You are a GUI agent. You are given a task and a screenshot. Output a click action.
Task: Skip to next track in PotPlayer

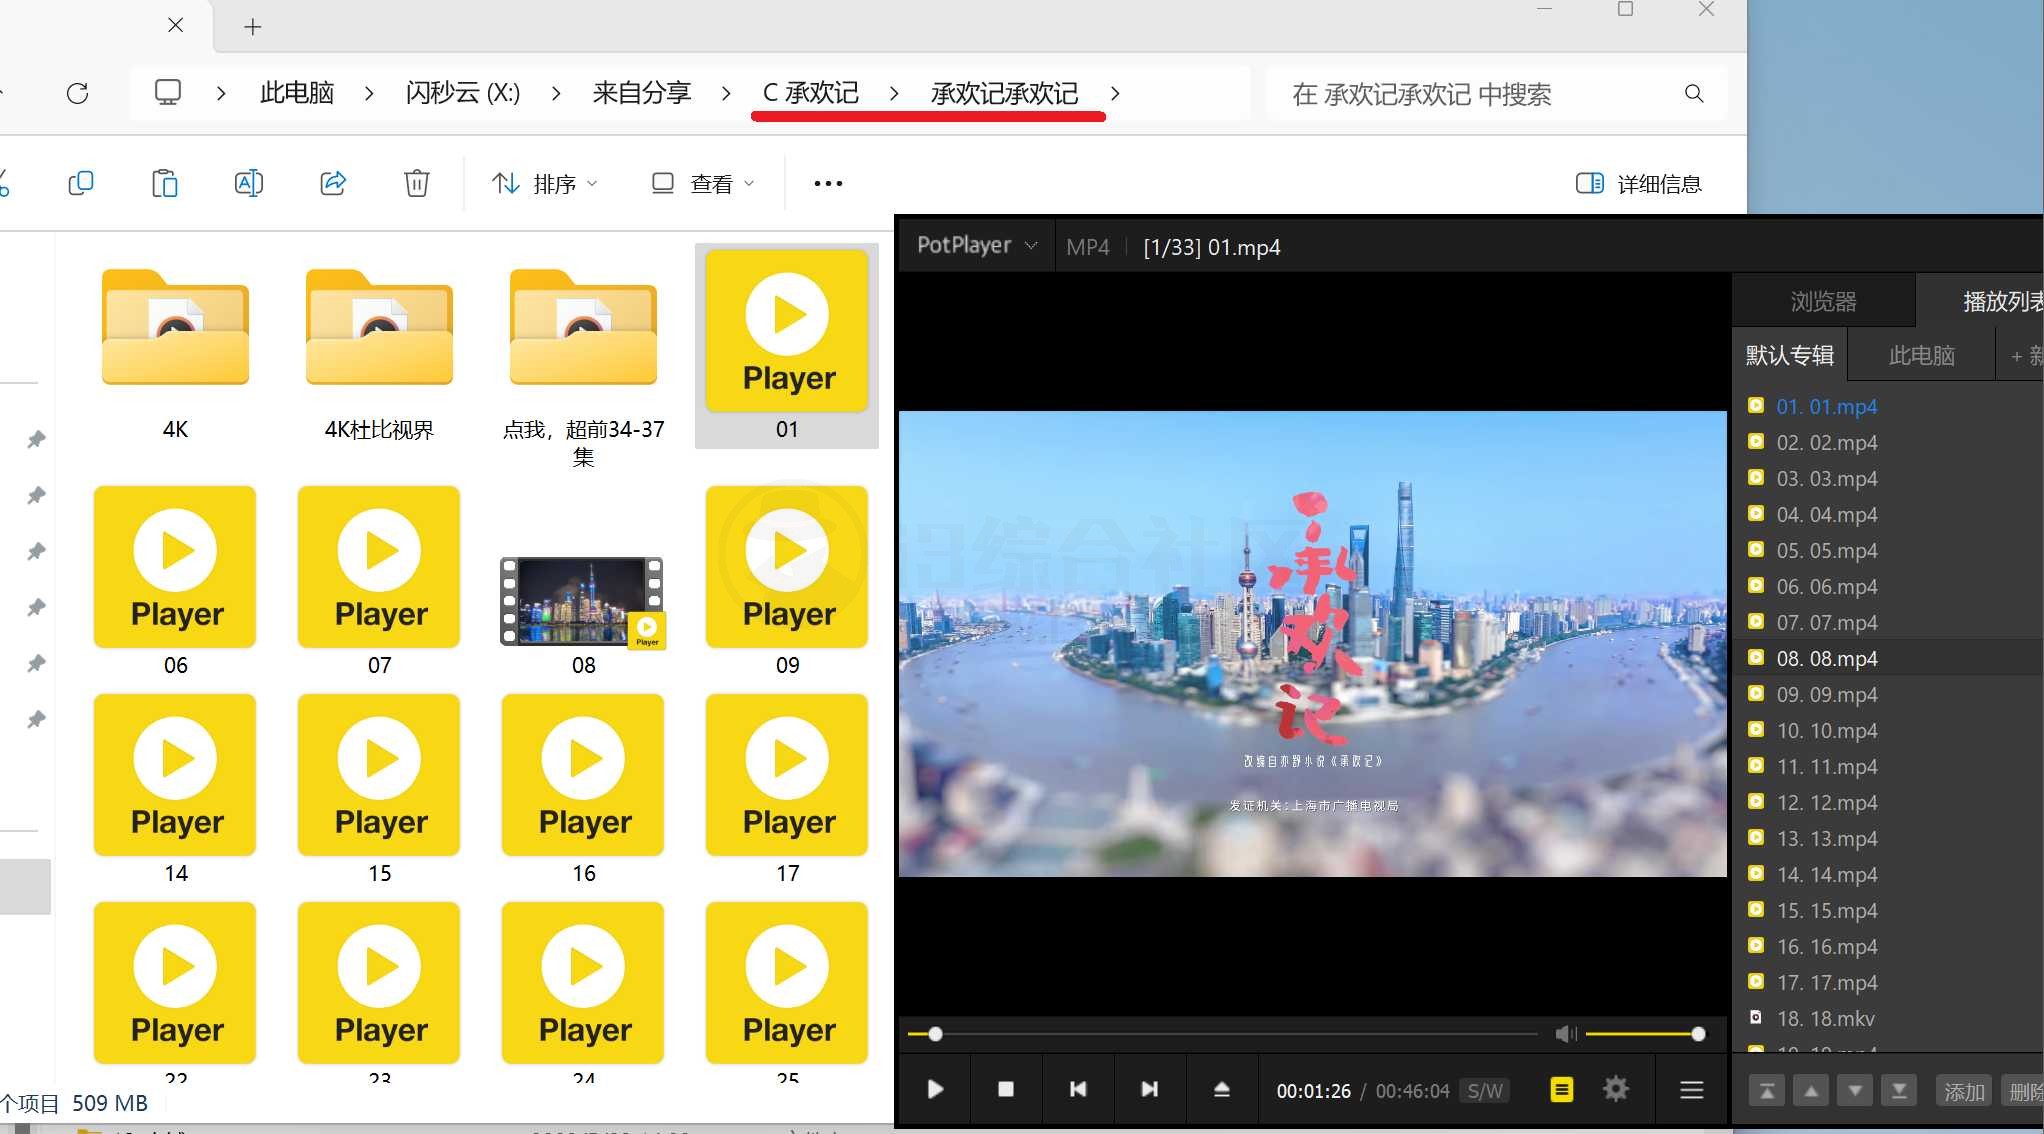(x=1150, y=1089)
